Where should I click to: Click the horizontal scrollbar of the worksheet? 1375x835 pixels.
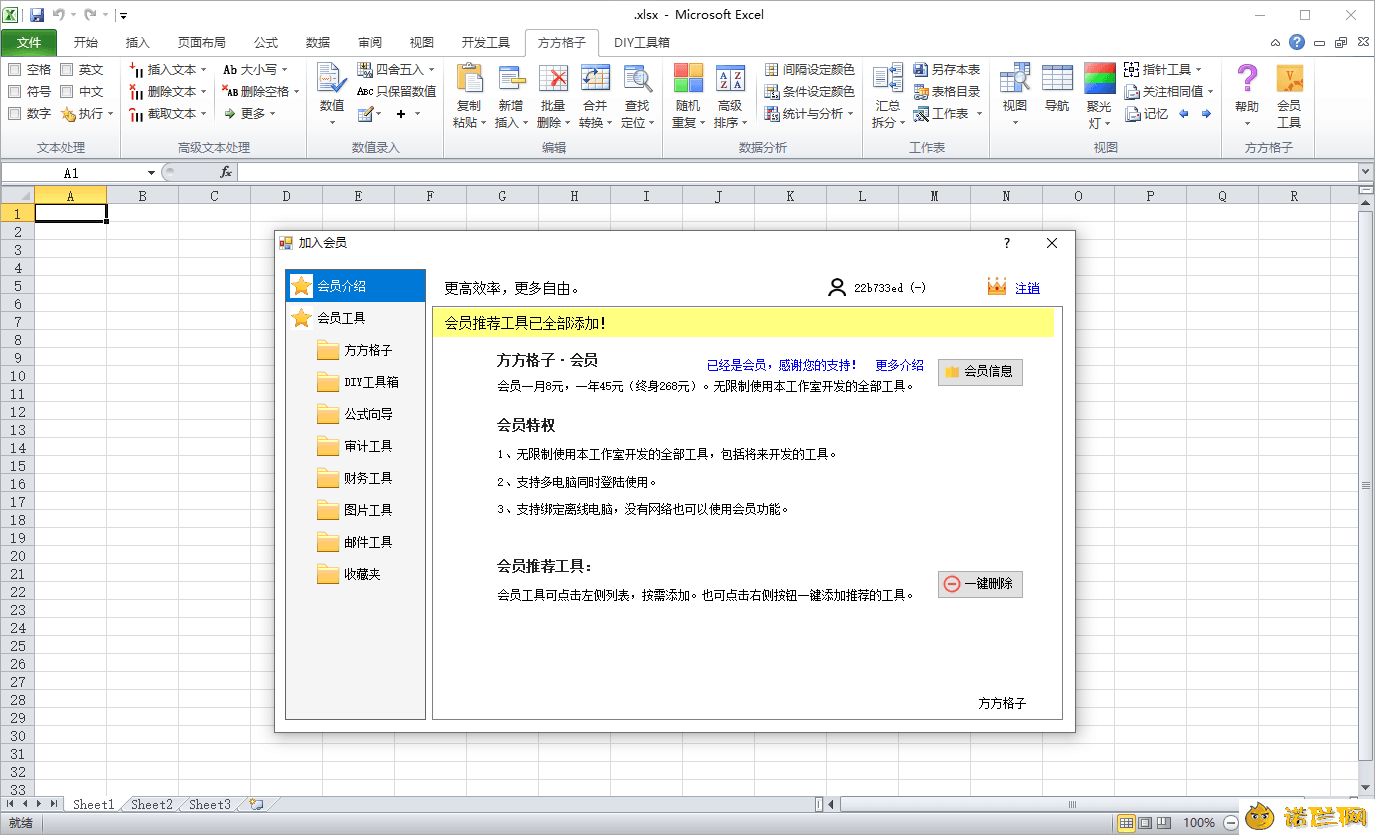[x=1070, y=804]
